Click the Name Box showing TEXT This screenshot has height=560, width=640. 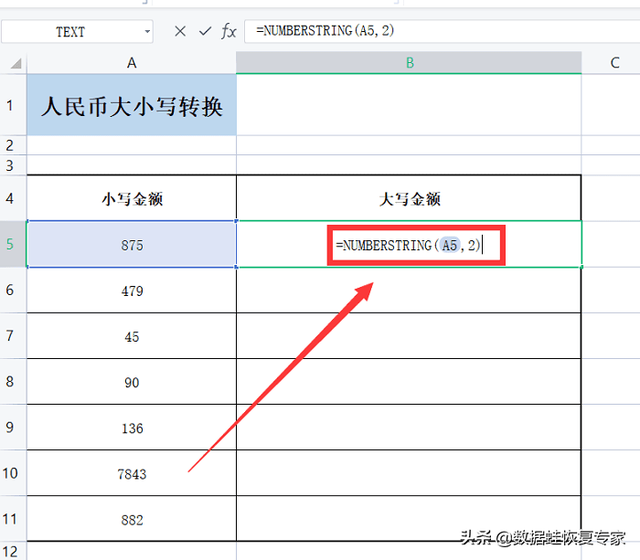77,31
